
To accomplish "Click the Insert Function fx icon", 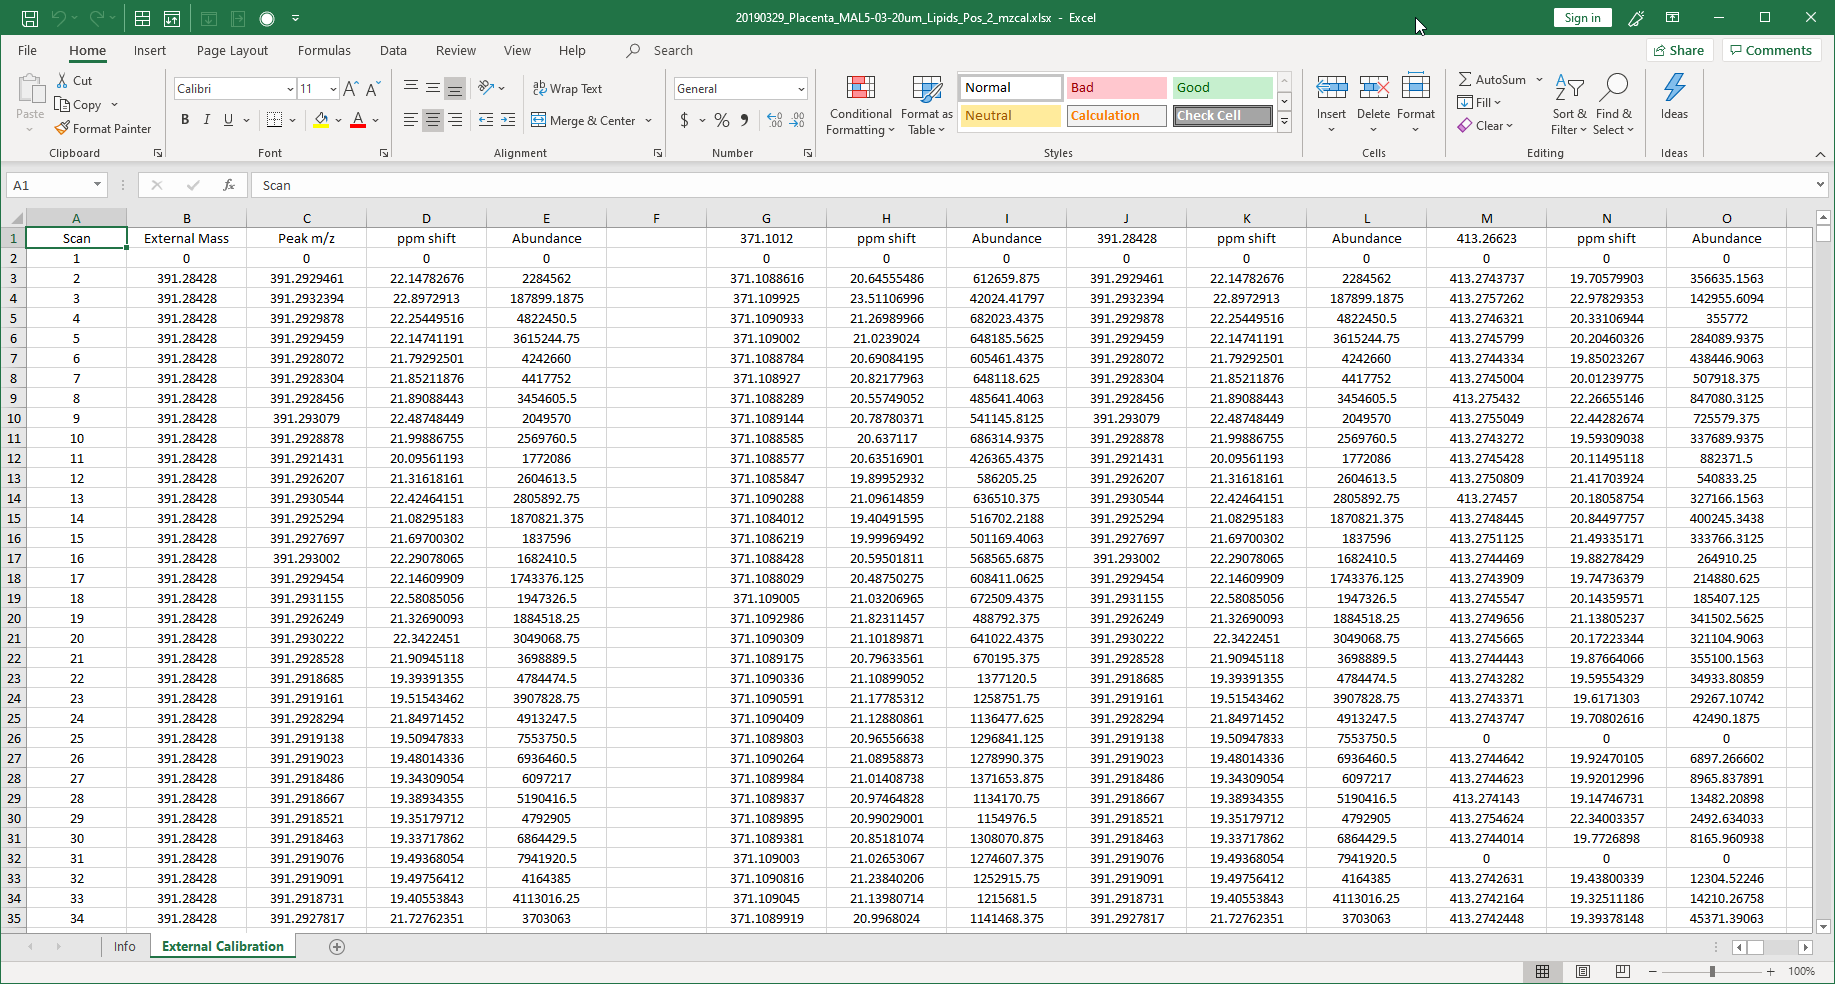I will [229, 185].
